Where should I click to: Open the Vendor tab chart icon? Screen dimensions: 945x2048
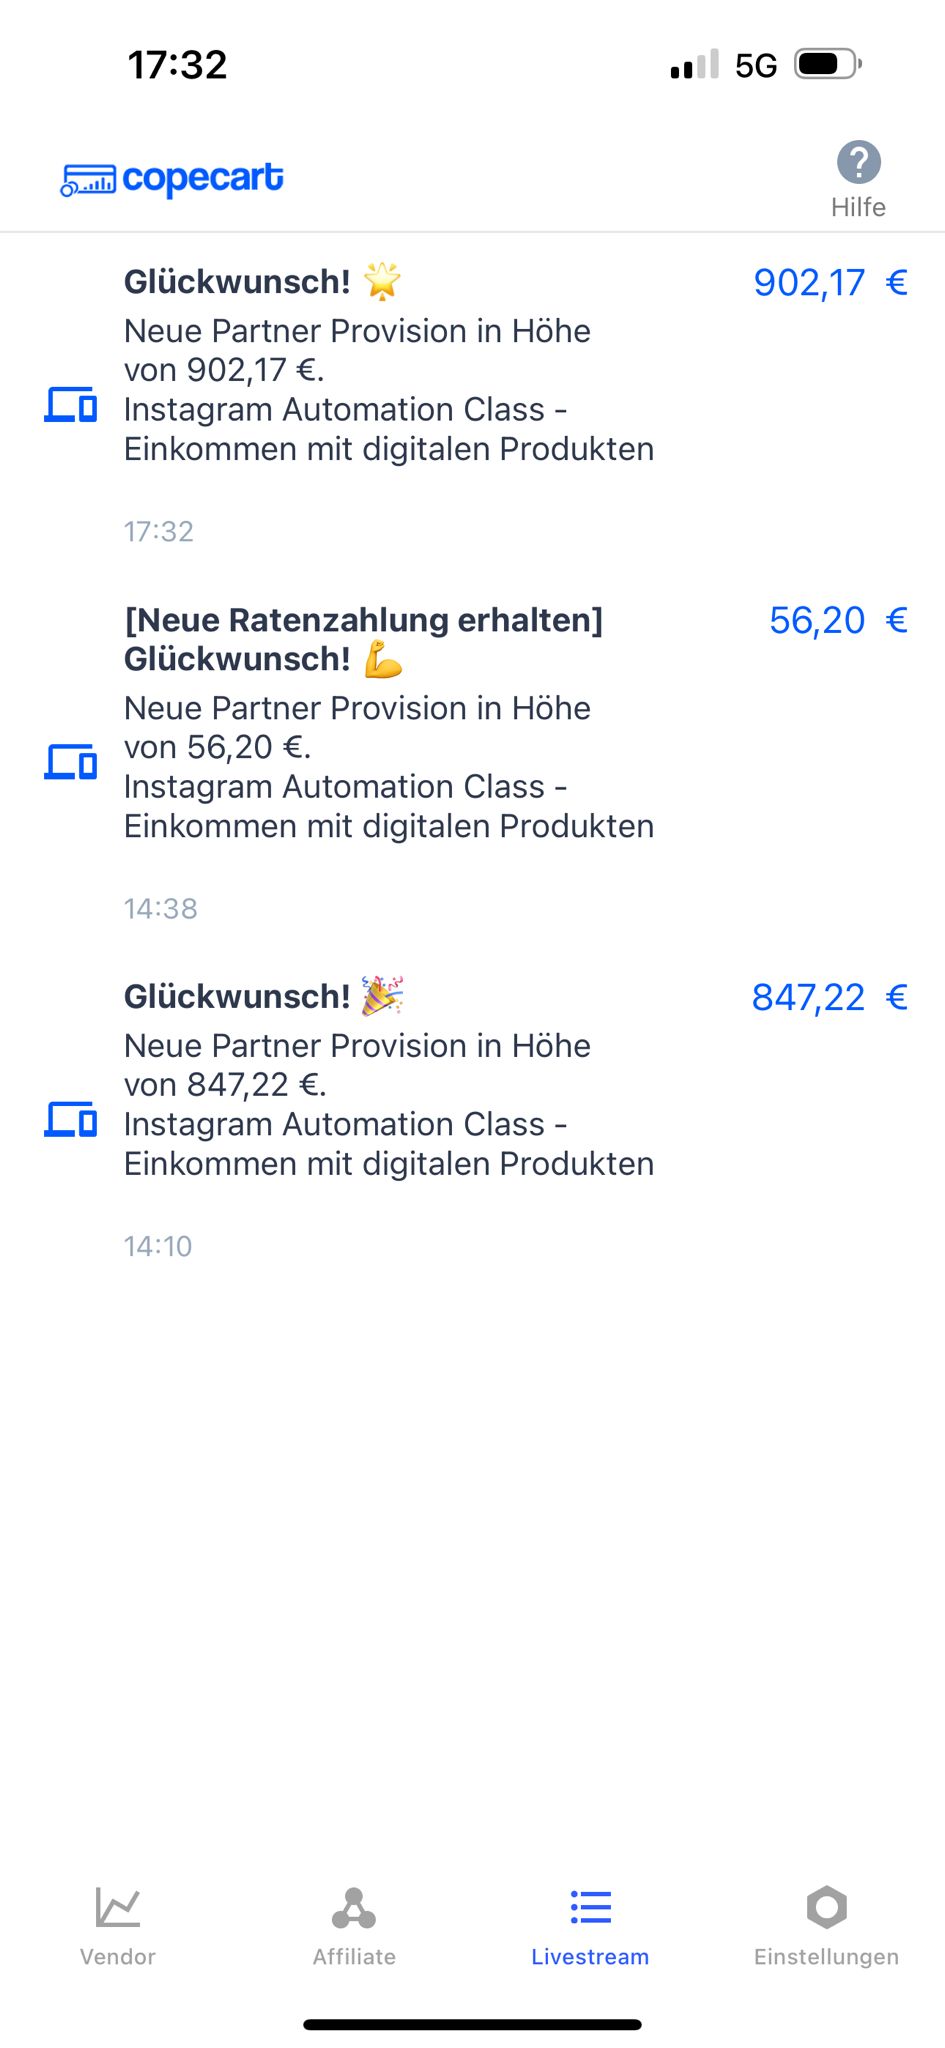[118, 1907]
